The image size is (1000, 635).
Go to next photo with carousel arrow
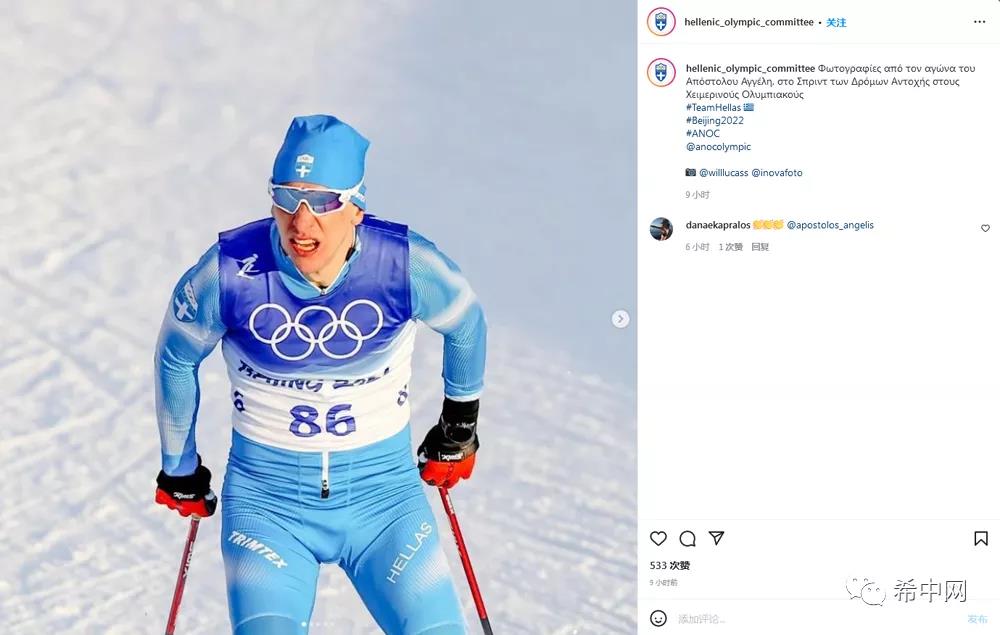[x=621, y=319]
